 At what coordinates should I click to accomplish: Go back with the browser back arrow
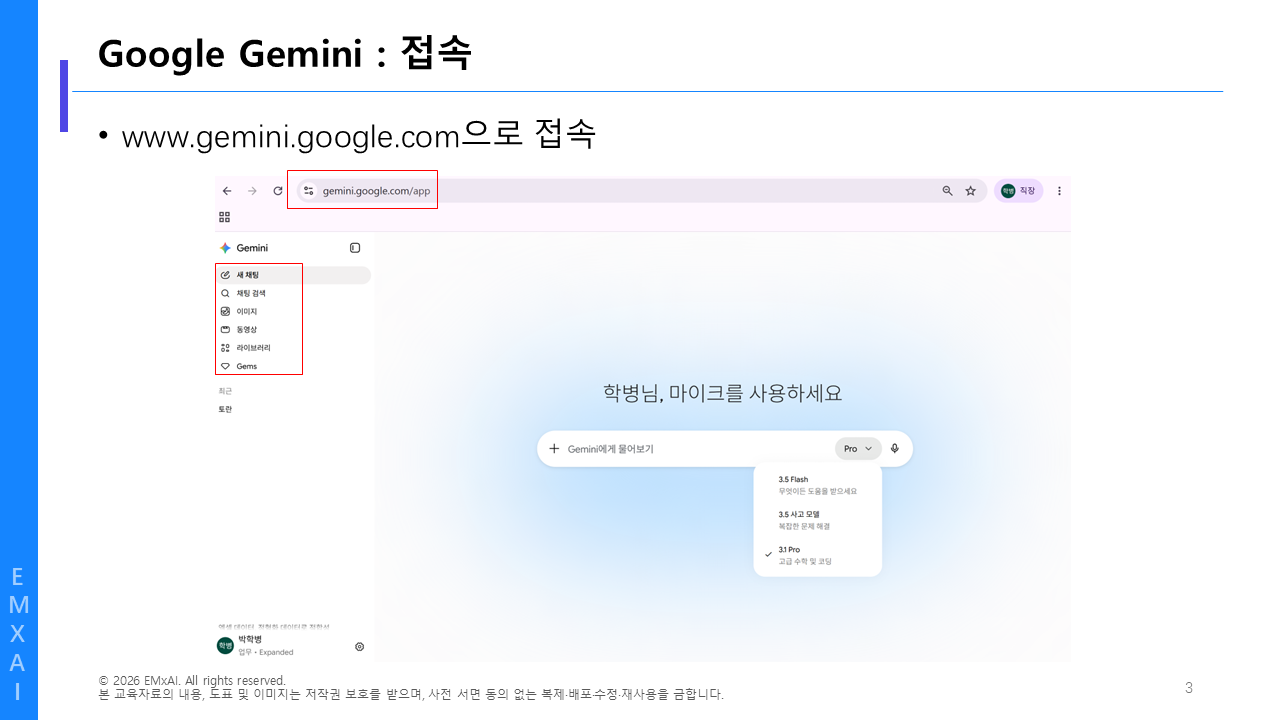pos(227,191)
